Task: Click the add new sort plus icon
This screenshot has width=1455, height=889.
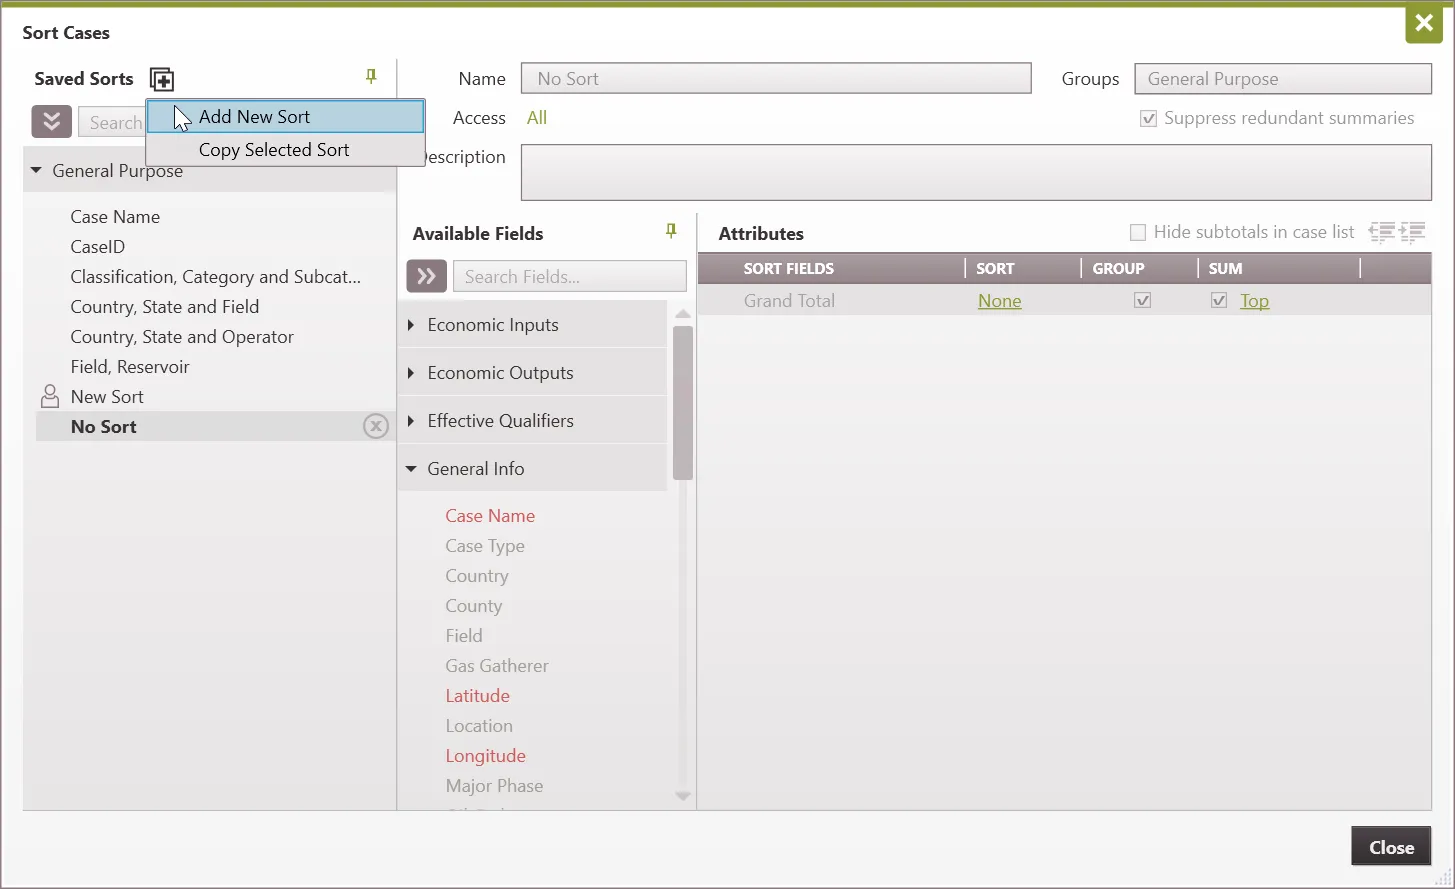Action: (x=162, y=79)
